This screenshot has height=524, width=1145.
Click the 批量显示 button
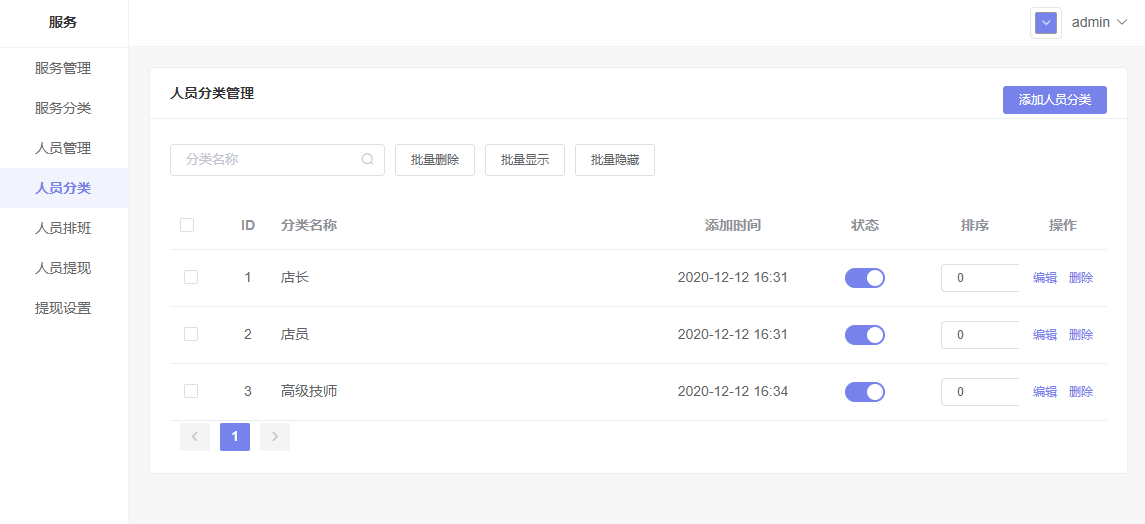[525, 160]
